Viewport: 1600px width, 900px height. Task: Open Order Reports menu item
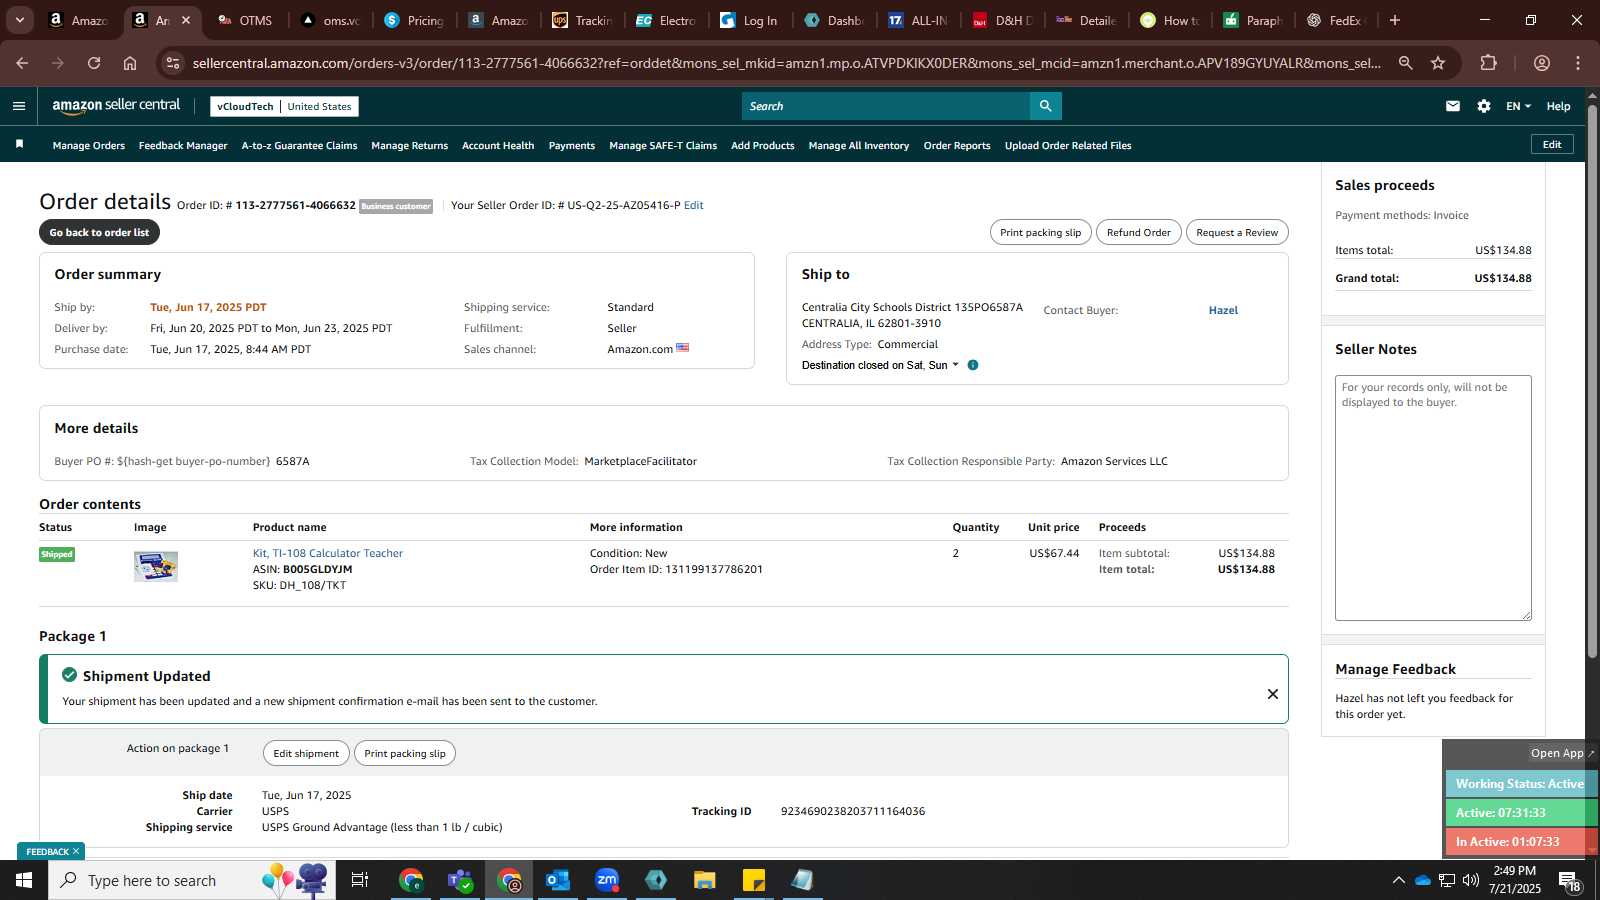[957, 145]
